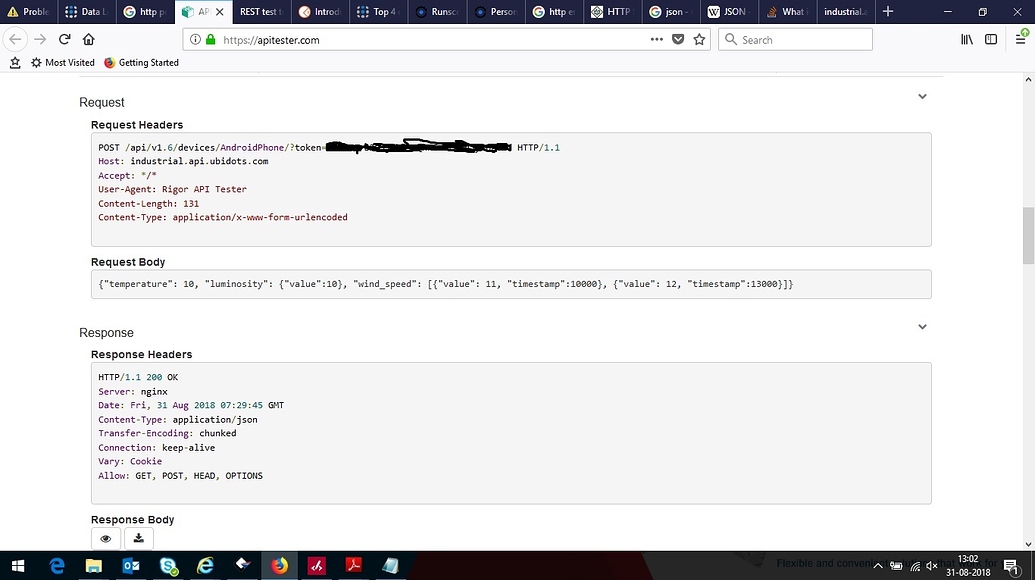Mute system volume in the tray
This screenshot has height=580, width=1035.
tap(931, 565)
